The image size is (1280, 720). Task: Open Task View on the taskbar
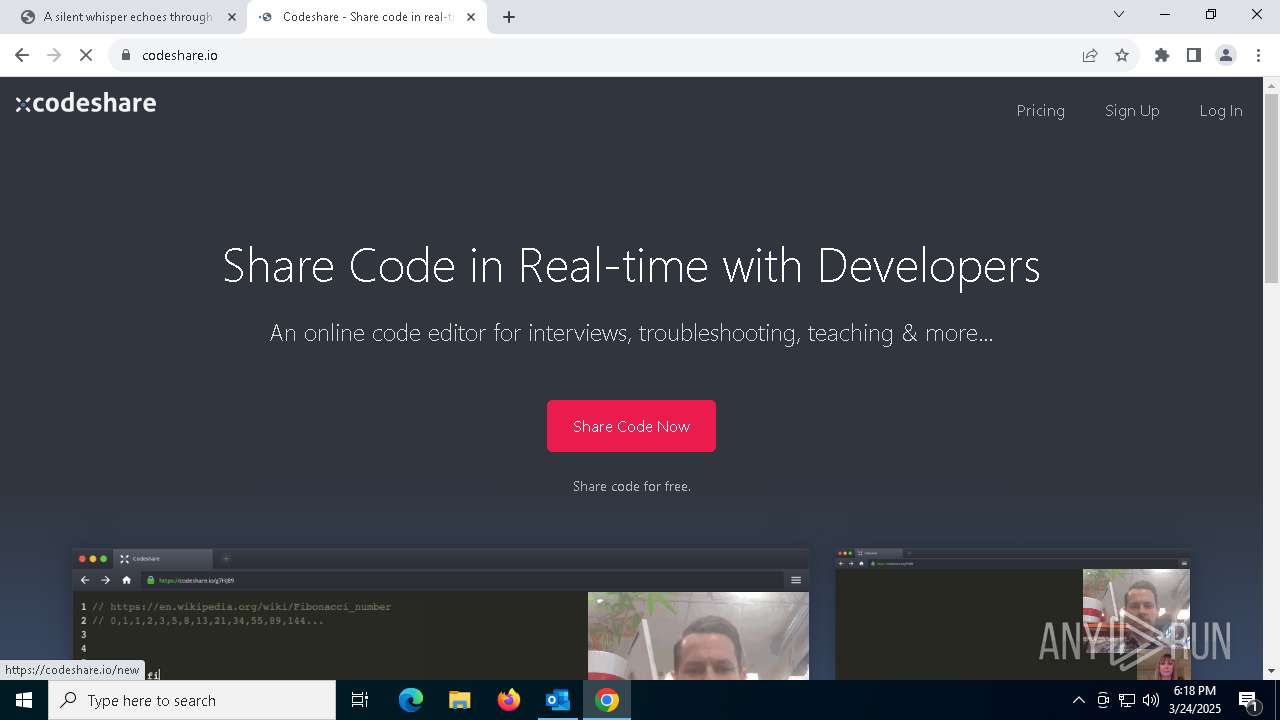(x=360, y=700)
